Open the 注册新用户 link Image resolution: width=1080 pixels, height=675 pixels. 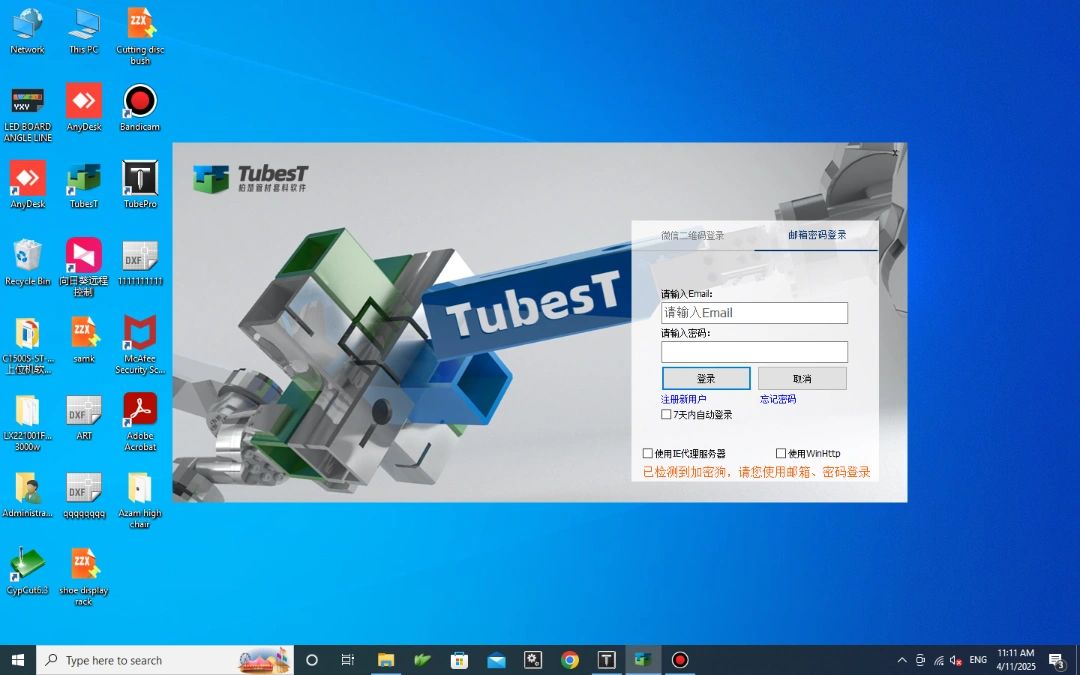[x=683, y=399]
